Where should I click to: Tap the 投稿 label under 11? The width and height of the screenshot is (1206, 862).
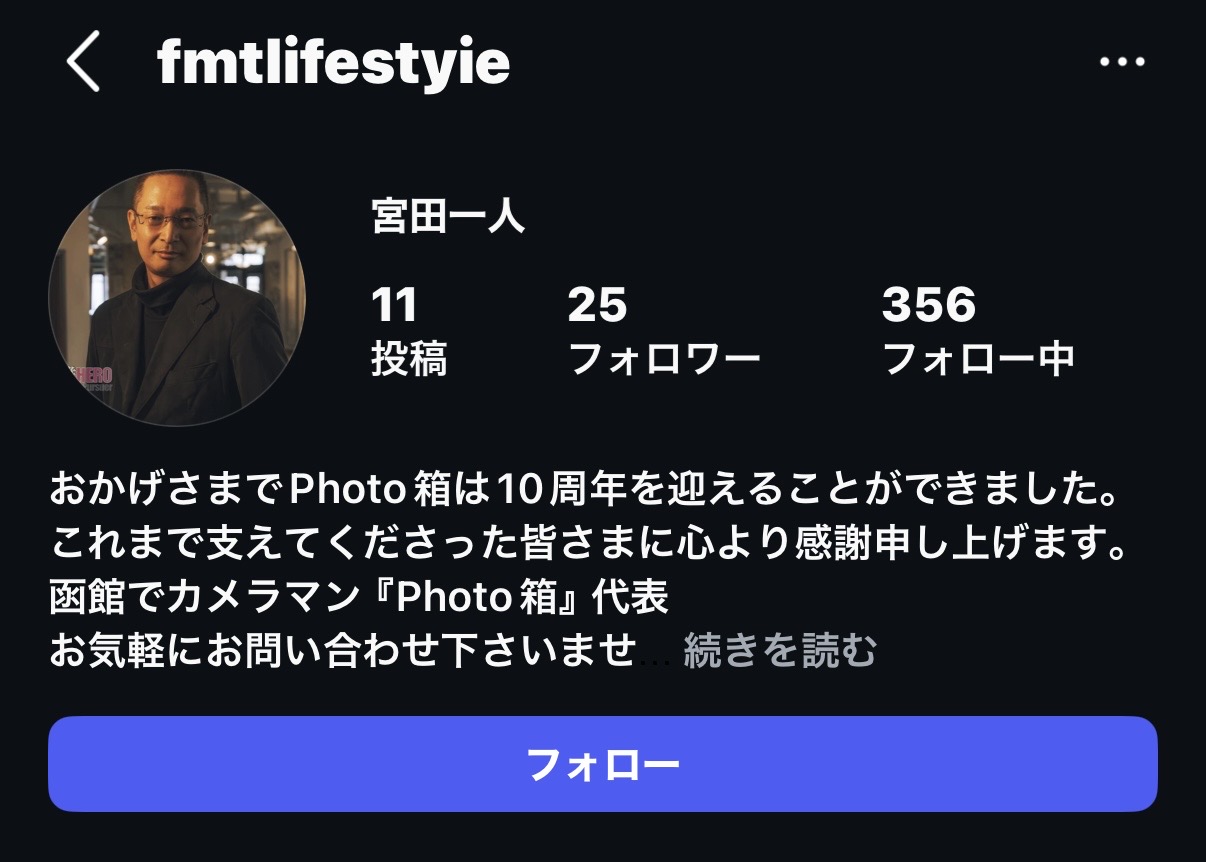click(x=409, y=358)
